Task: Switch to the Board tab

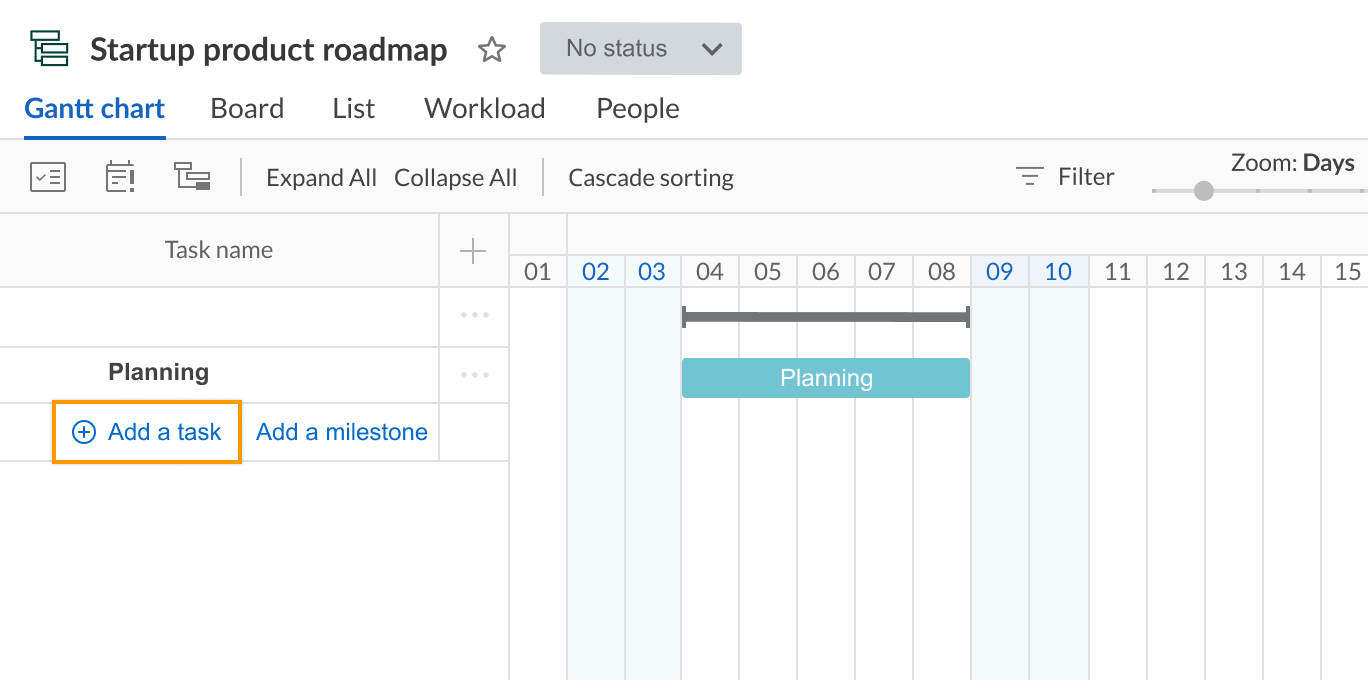Action: point(247,108)
